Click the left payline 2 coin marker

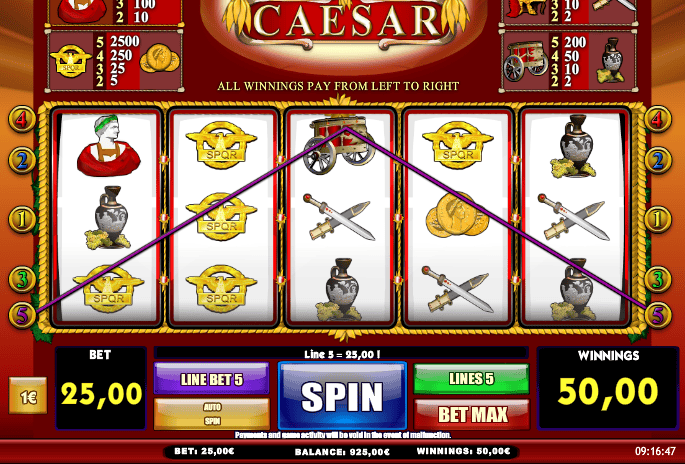point(22,160)
